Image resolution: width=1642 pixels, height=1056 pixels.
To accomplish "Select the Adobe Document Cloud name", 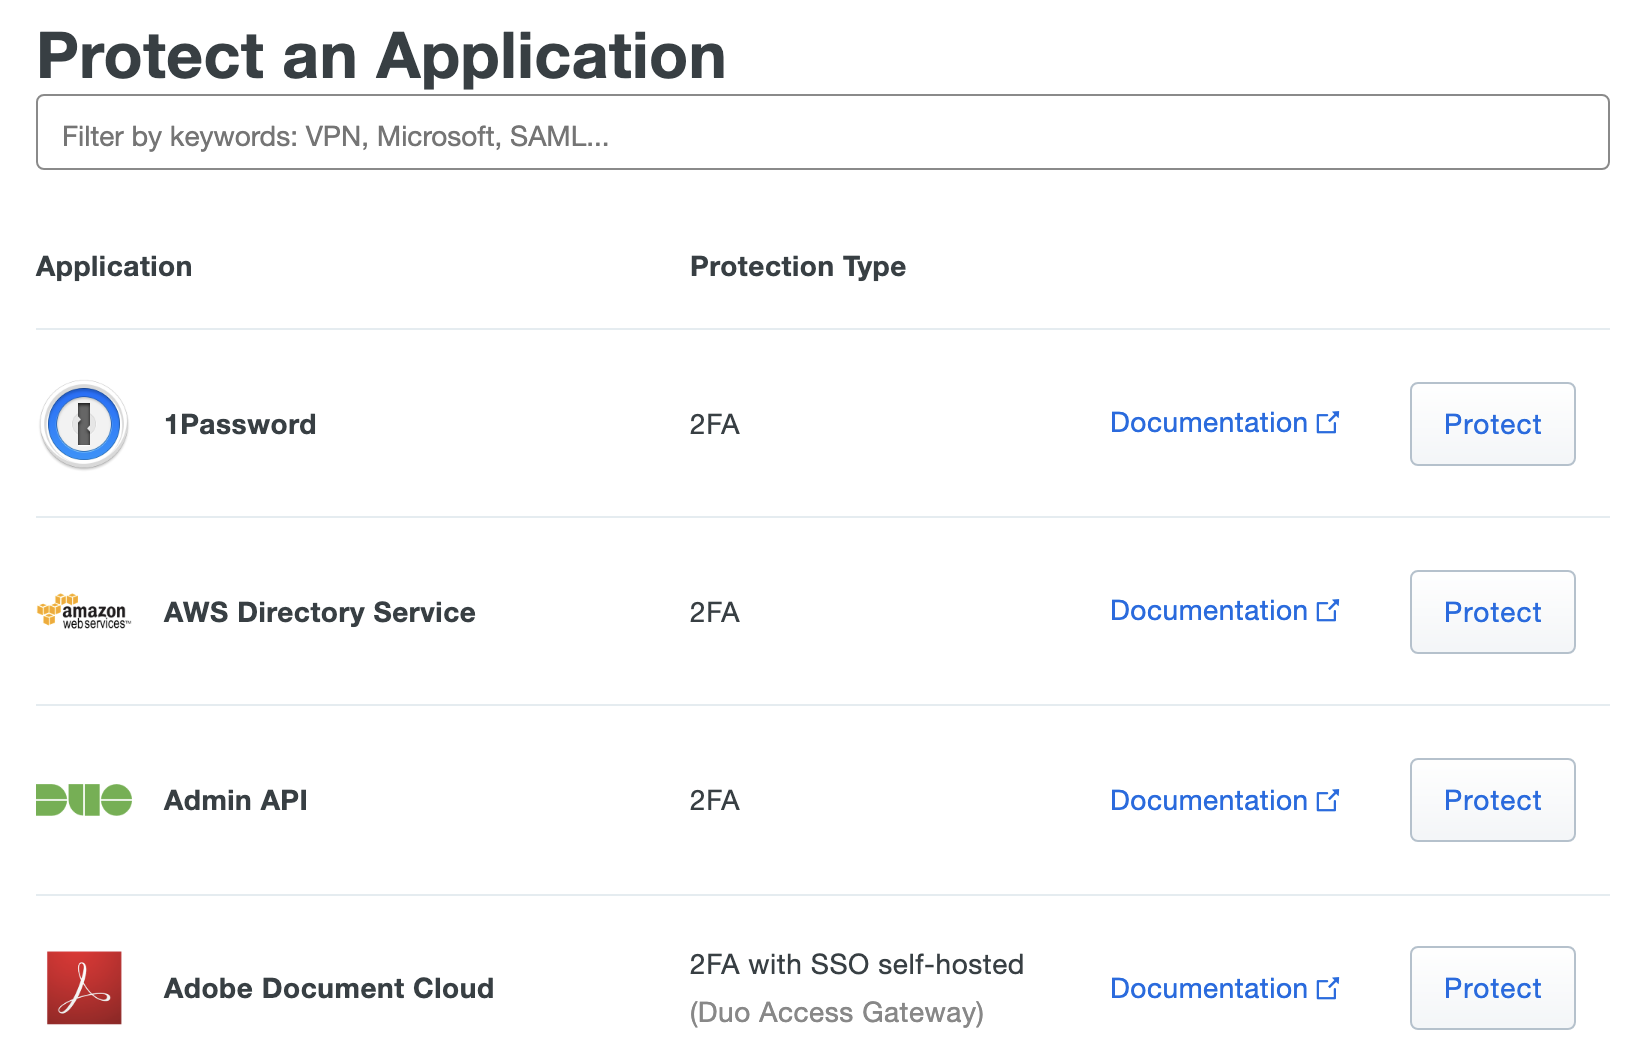I will coord(329,988).
